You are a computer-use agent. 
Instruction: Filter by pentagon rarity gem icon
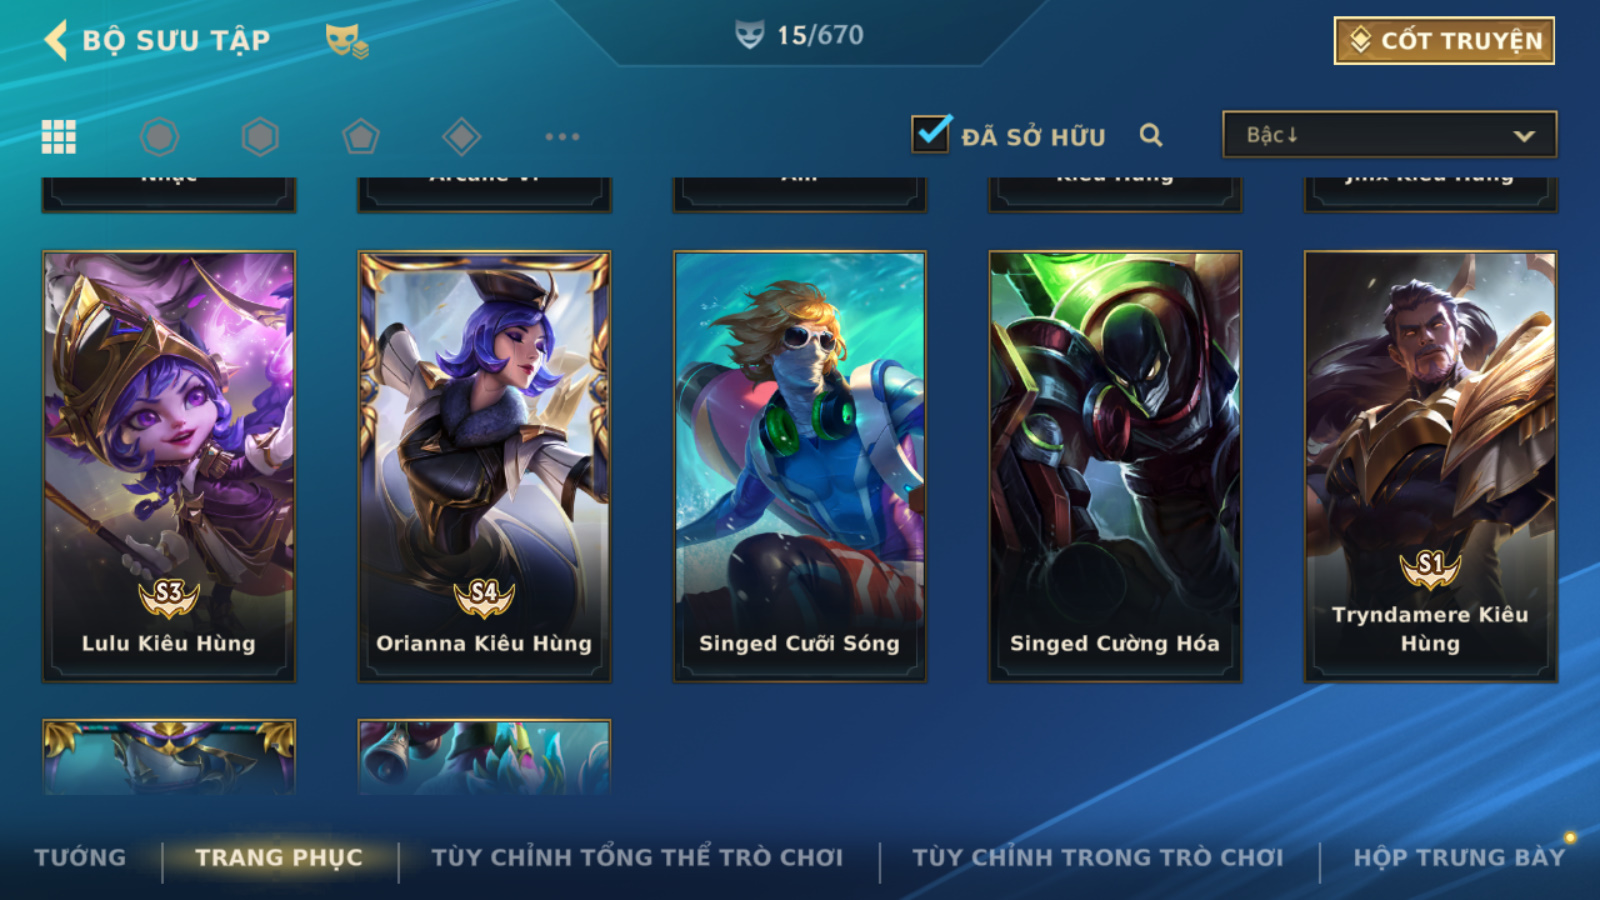[x=361, y=136]
